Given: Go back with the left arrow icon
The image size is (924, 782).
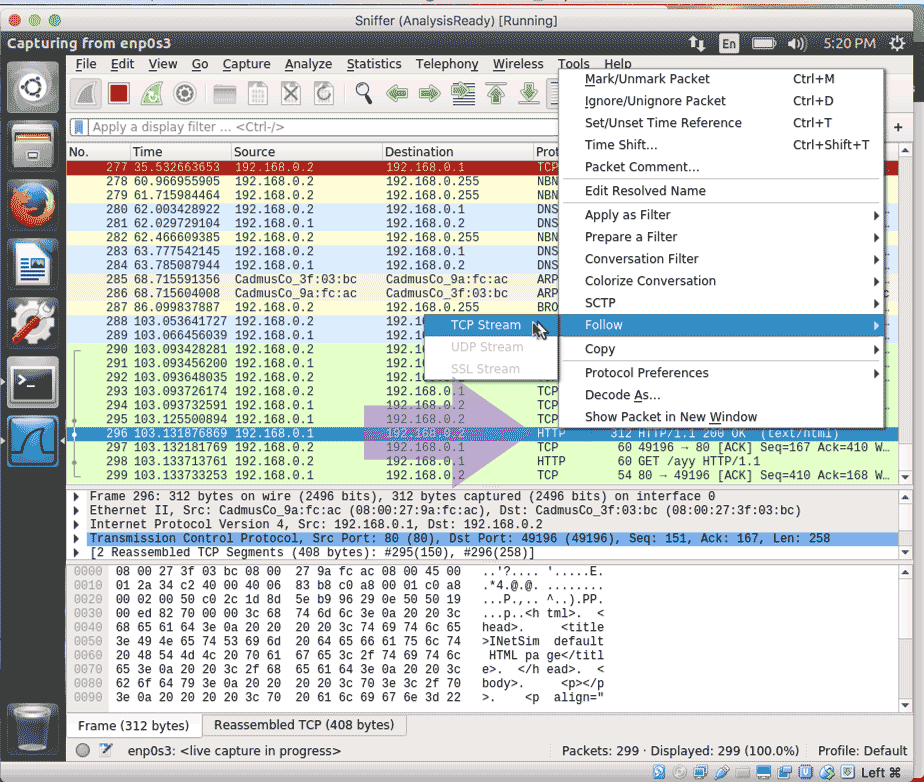Looking at the screenshot, I should 397,94.
